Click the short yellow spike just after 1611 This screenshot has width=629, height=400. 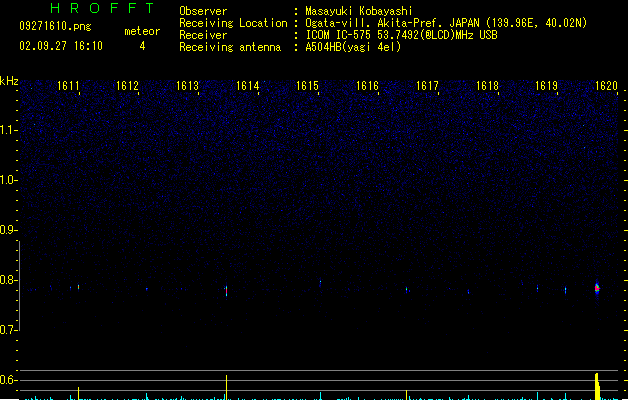[79, 393]
